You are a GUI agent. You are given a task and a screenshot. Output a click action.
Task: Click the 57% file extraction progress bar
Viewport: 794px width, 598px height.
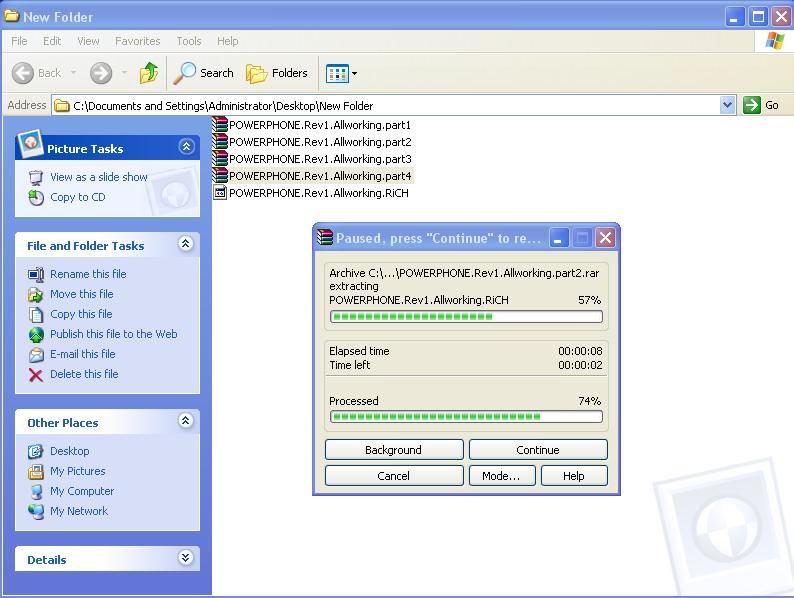[466, 316]
